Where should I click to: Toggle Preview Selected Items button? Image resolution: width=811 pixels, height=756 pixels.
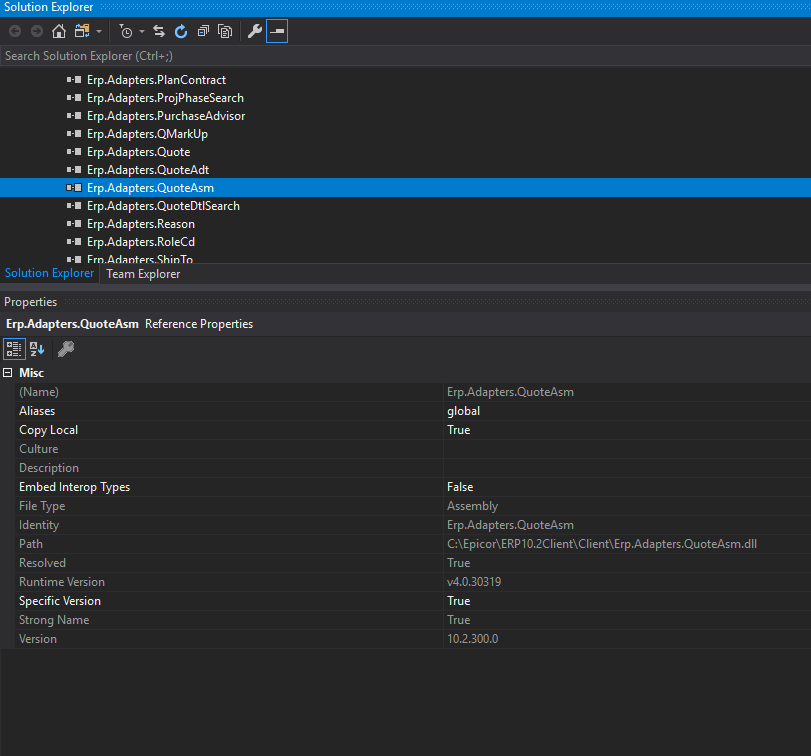(x=277, y=32)
